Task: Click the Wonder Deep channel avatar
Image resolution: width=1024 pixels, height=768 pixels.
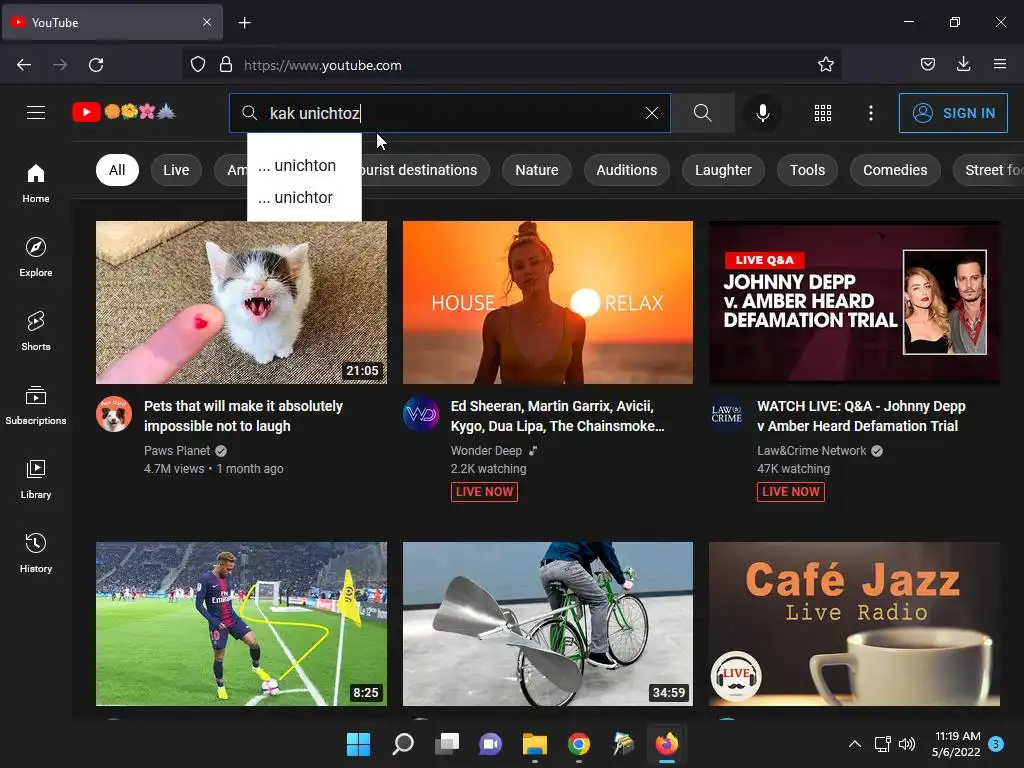Action: click(421, 414)
